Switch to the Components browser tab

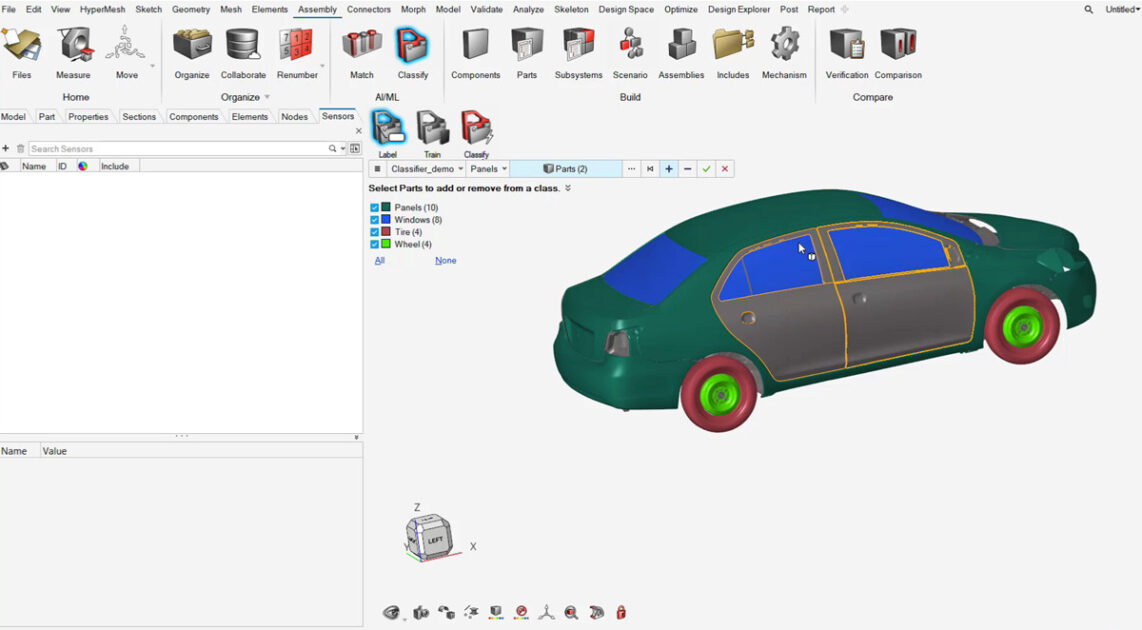tap(193, 117)
